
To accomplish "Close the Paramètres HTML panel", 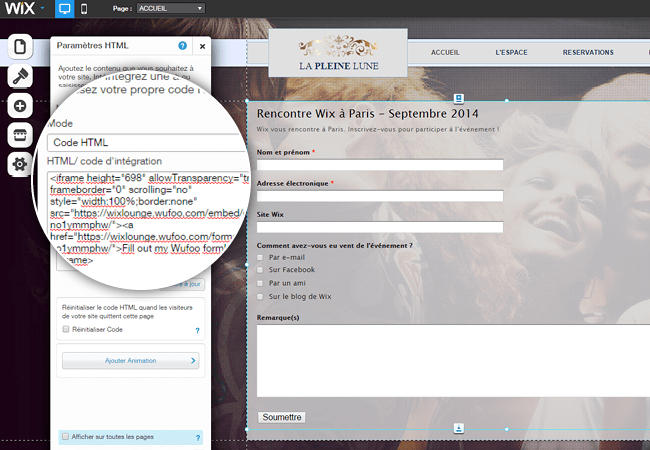I will pyautogui.click(x=202, y=46).
